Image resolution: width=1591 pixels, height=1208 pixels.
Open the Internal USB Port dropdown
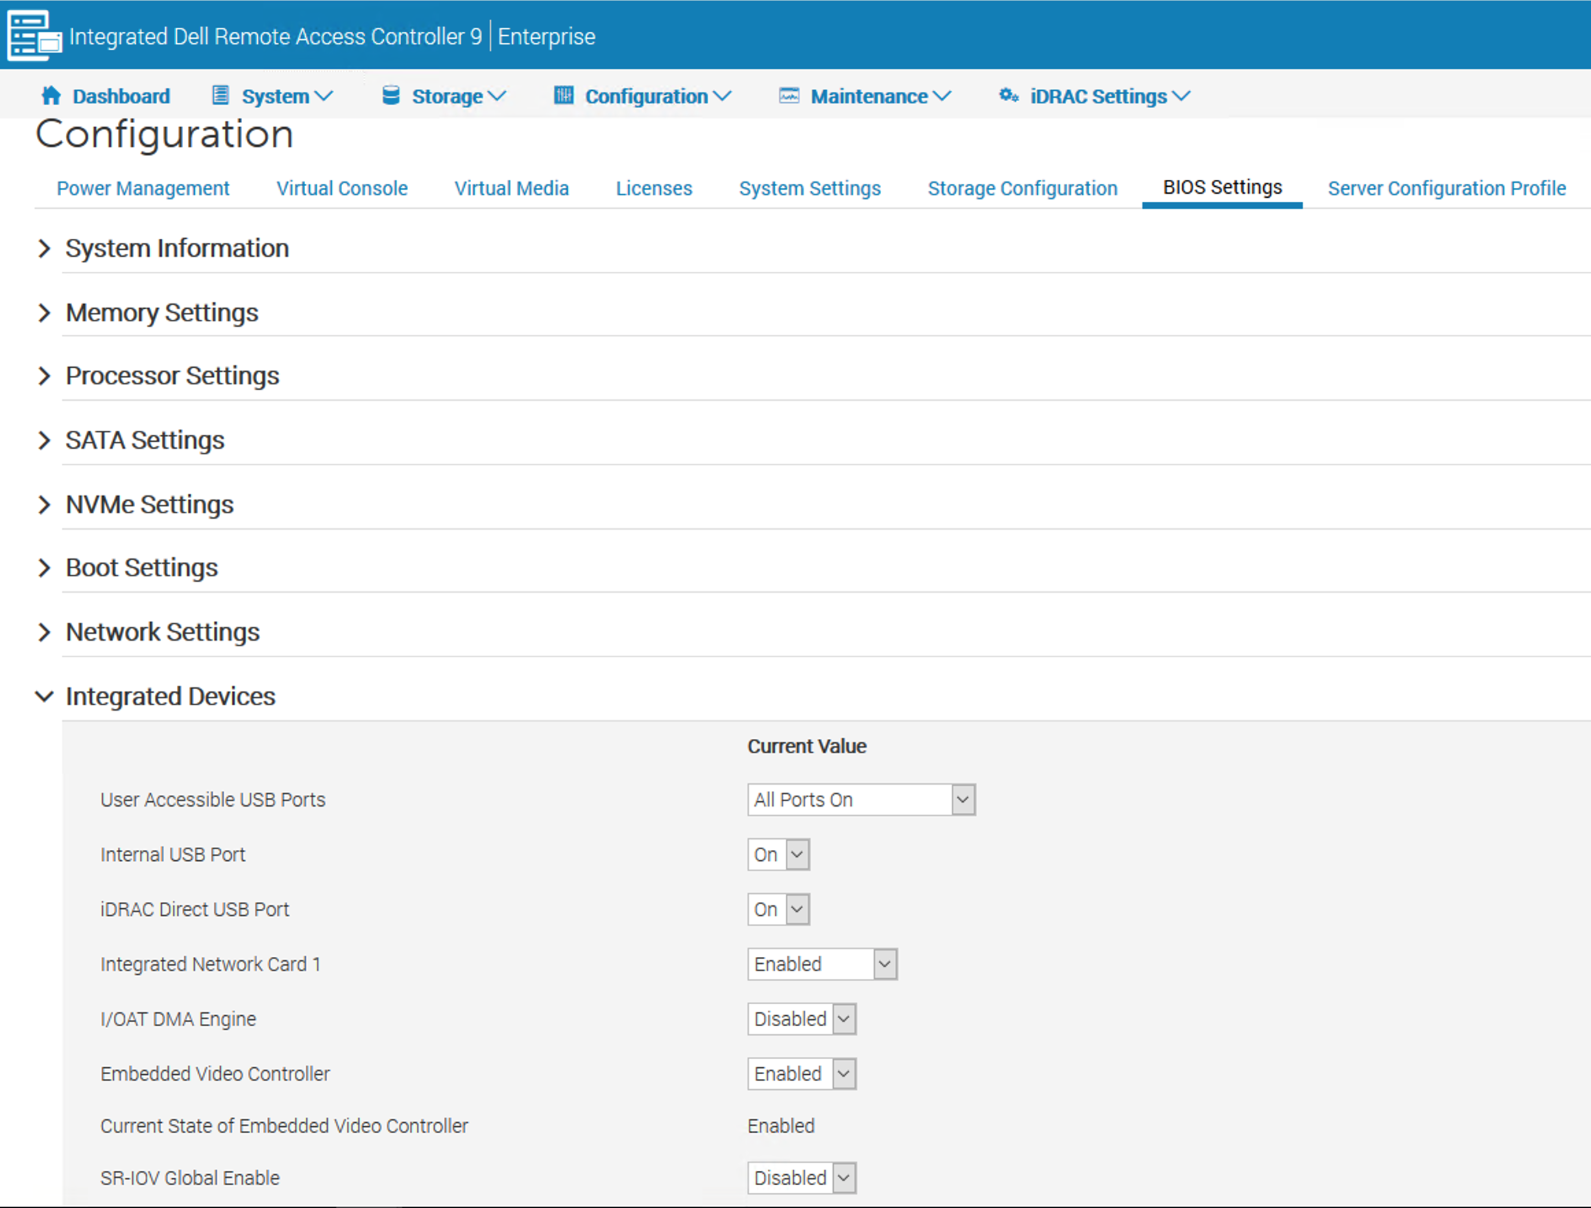[x=778, y=855]
